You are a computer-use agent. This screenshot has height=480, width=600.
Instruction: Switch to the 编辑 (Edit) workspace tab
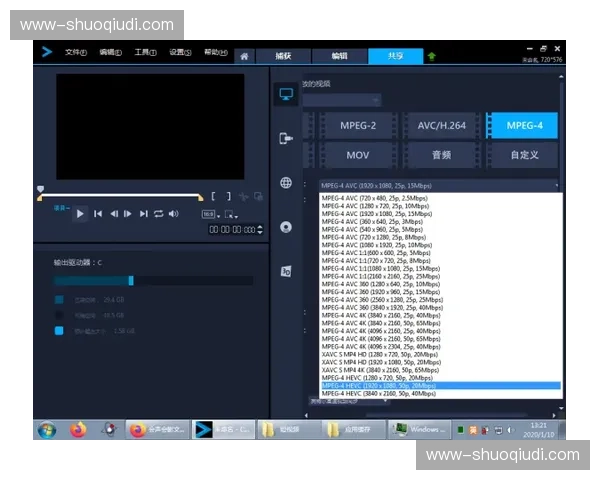click(339, 56)
